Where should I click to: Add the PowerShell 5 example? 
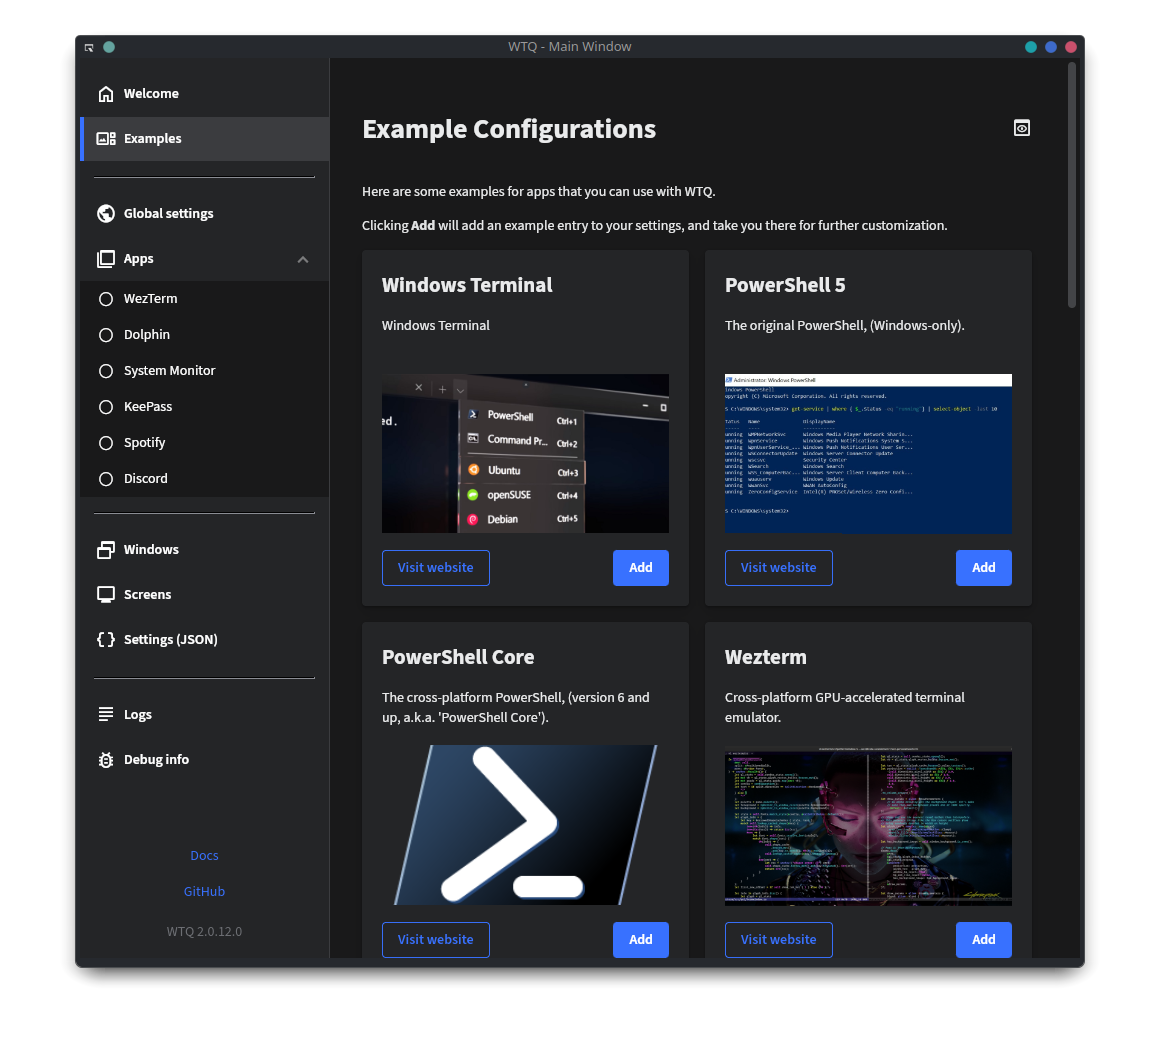[983, 568]
